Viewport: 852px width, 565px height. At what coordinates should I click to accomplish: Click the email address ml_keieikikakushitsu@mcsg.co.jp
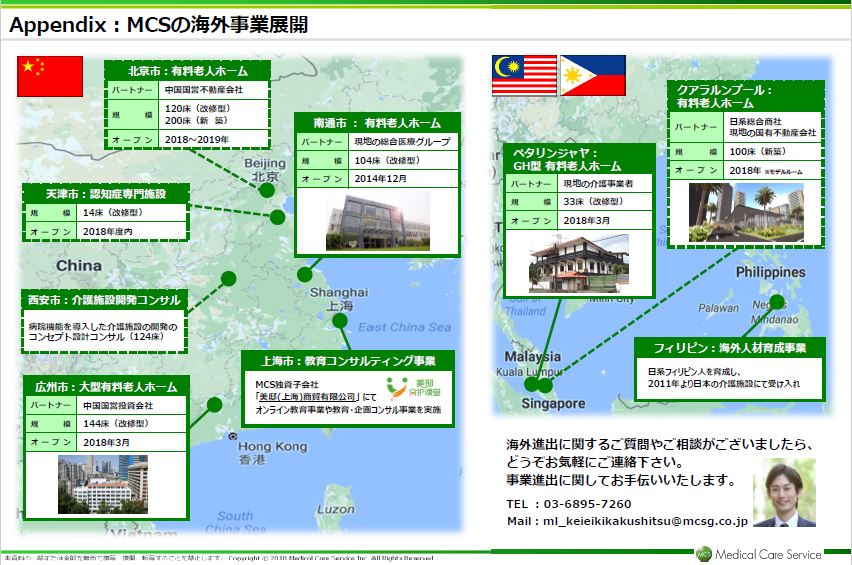tap(646, 521)
